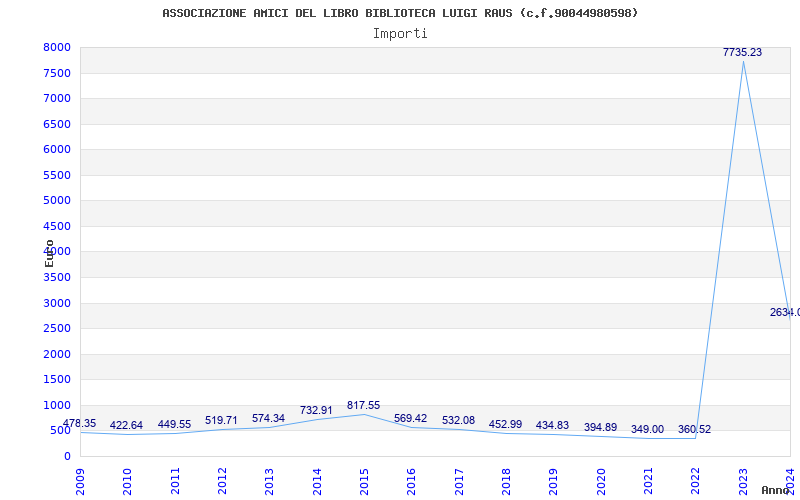Click the 2016 x-axis year
This screenshot has height=500, width=800.
[x=412, y=482]
